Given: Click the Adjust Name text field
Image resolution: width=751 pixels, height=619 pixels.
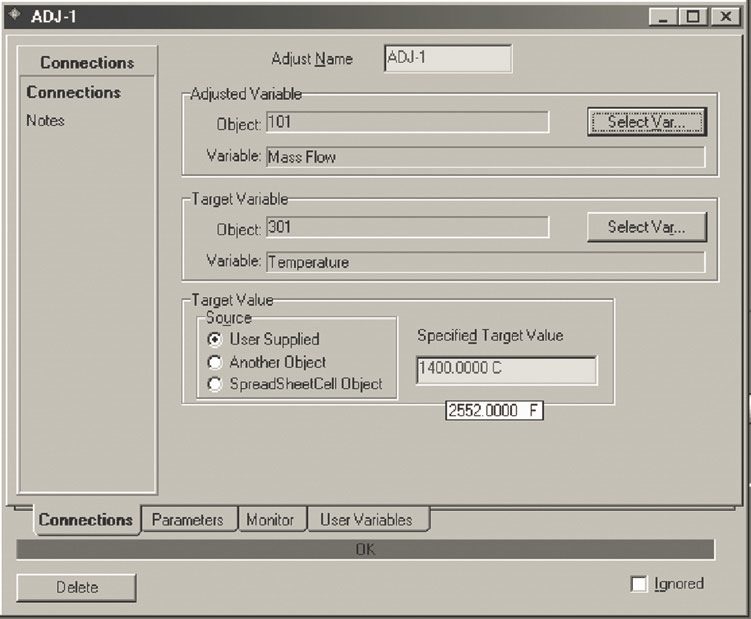Looking at the screenshot, I should (x=447, y=58).
